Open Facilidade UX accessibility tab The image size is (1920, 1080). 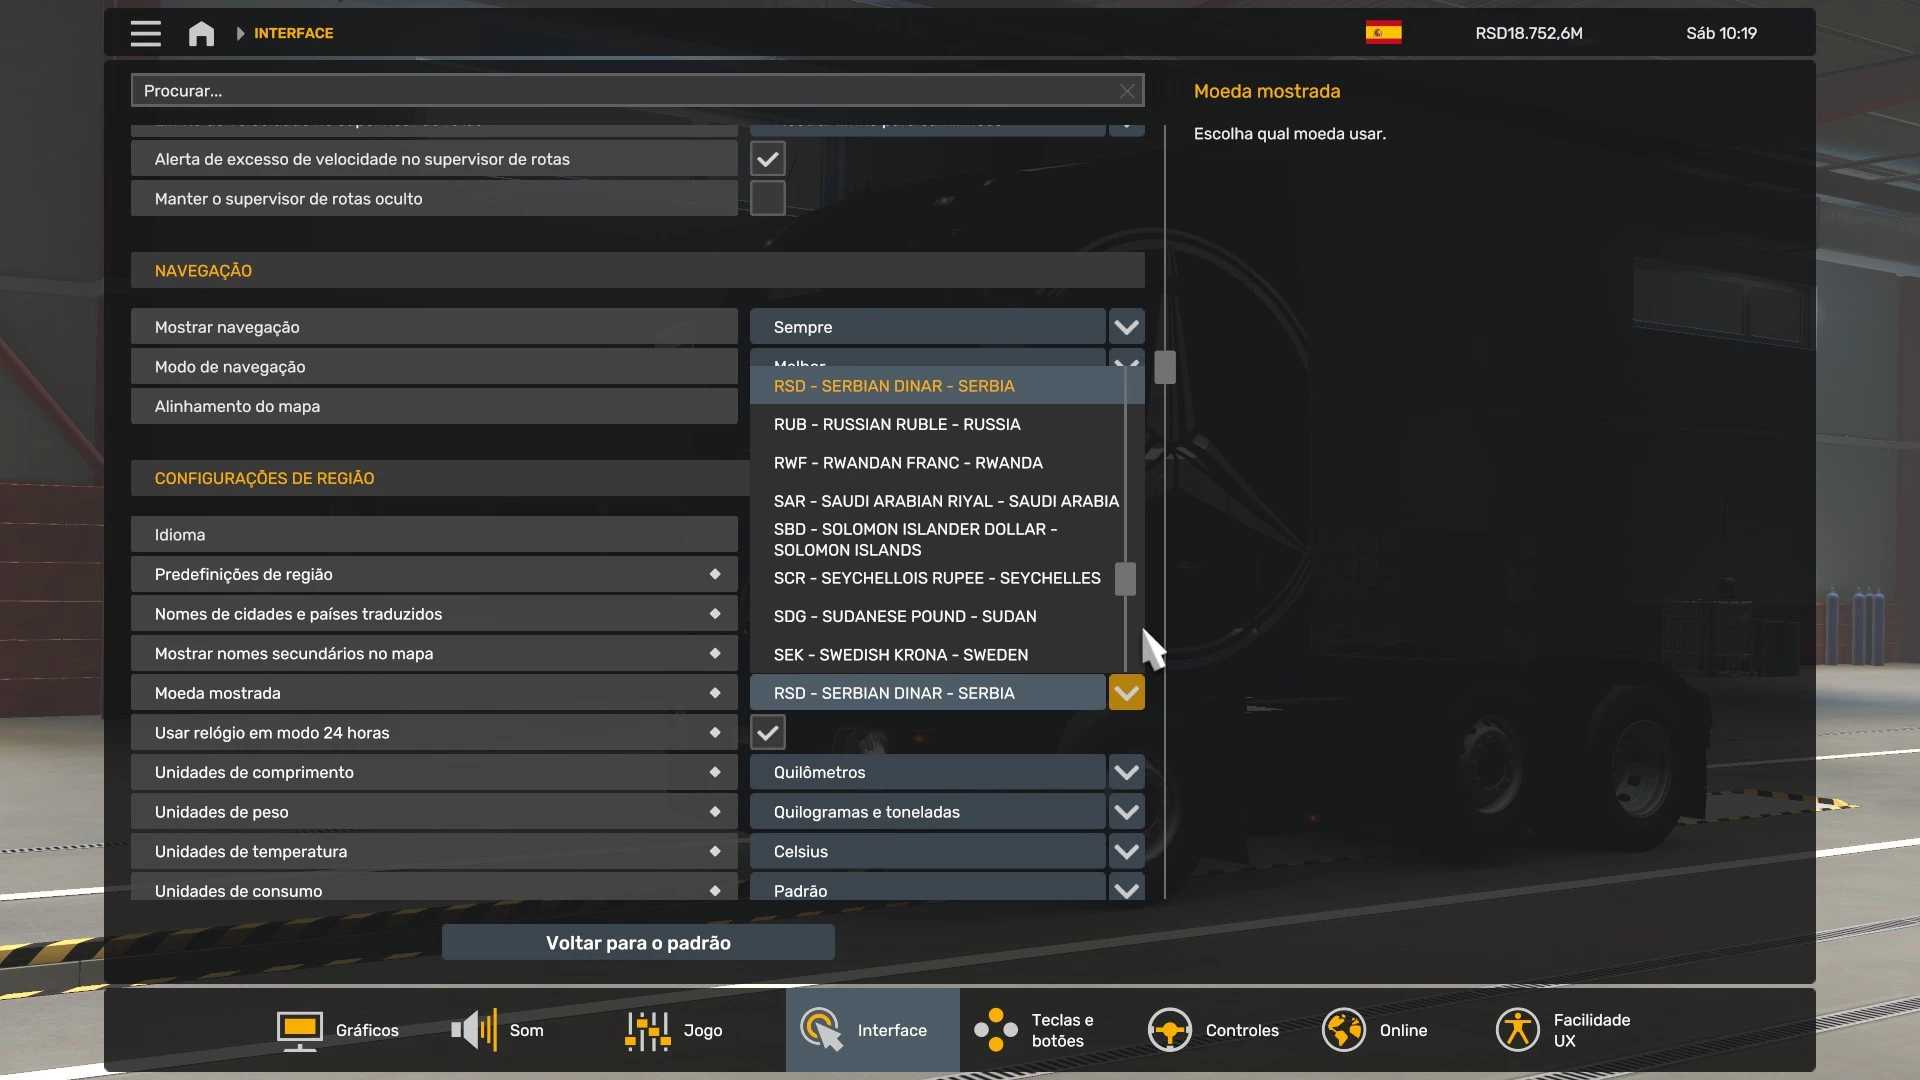(1563, 1030)
